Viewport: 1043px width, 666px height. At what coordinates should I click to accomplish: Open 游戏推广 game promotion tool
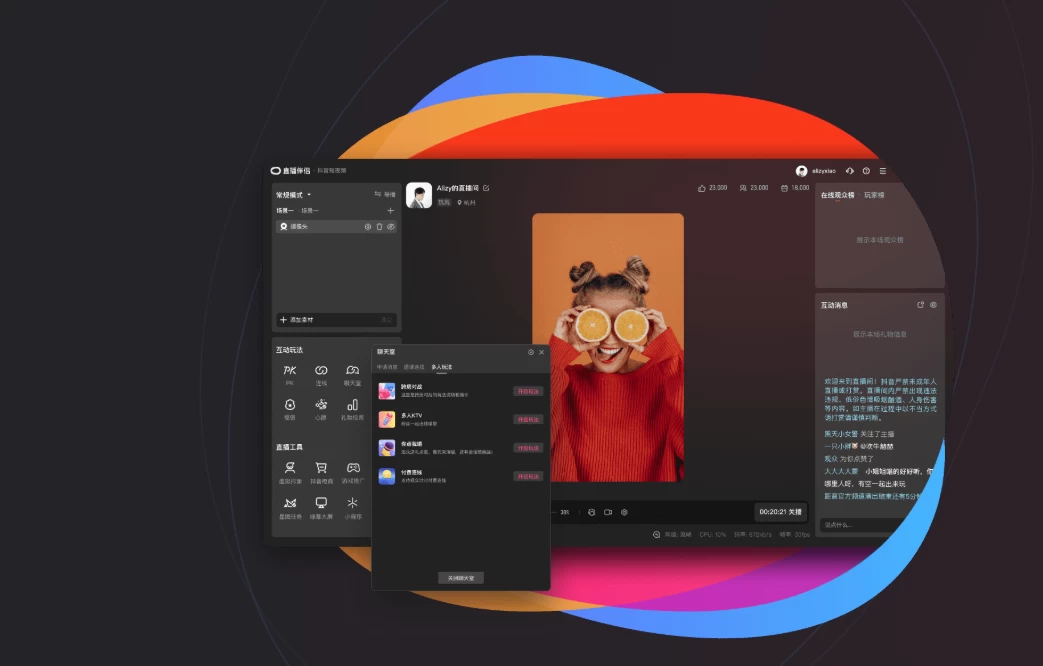pyautogui.click(x=353, y=472)
